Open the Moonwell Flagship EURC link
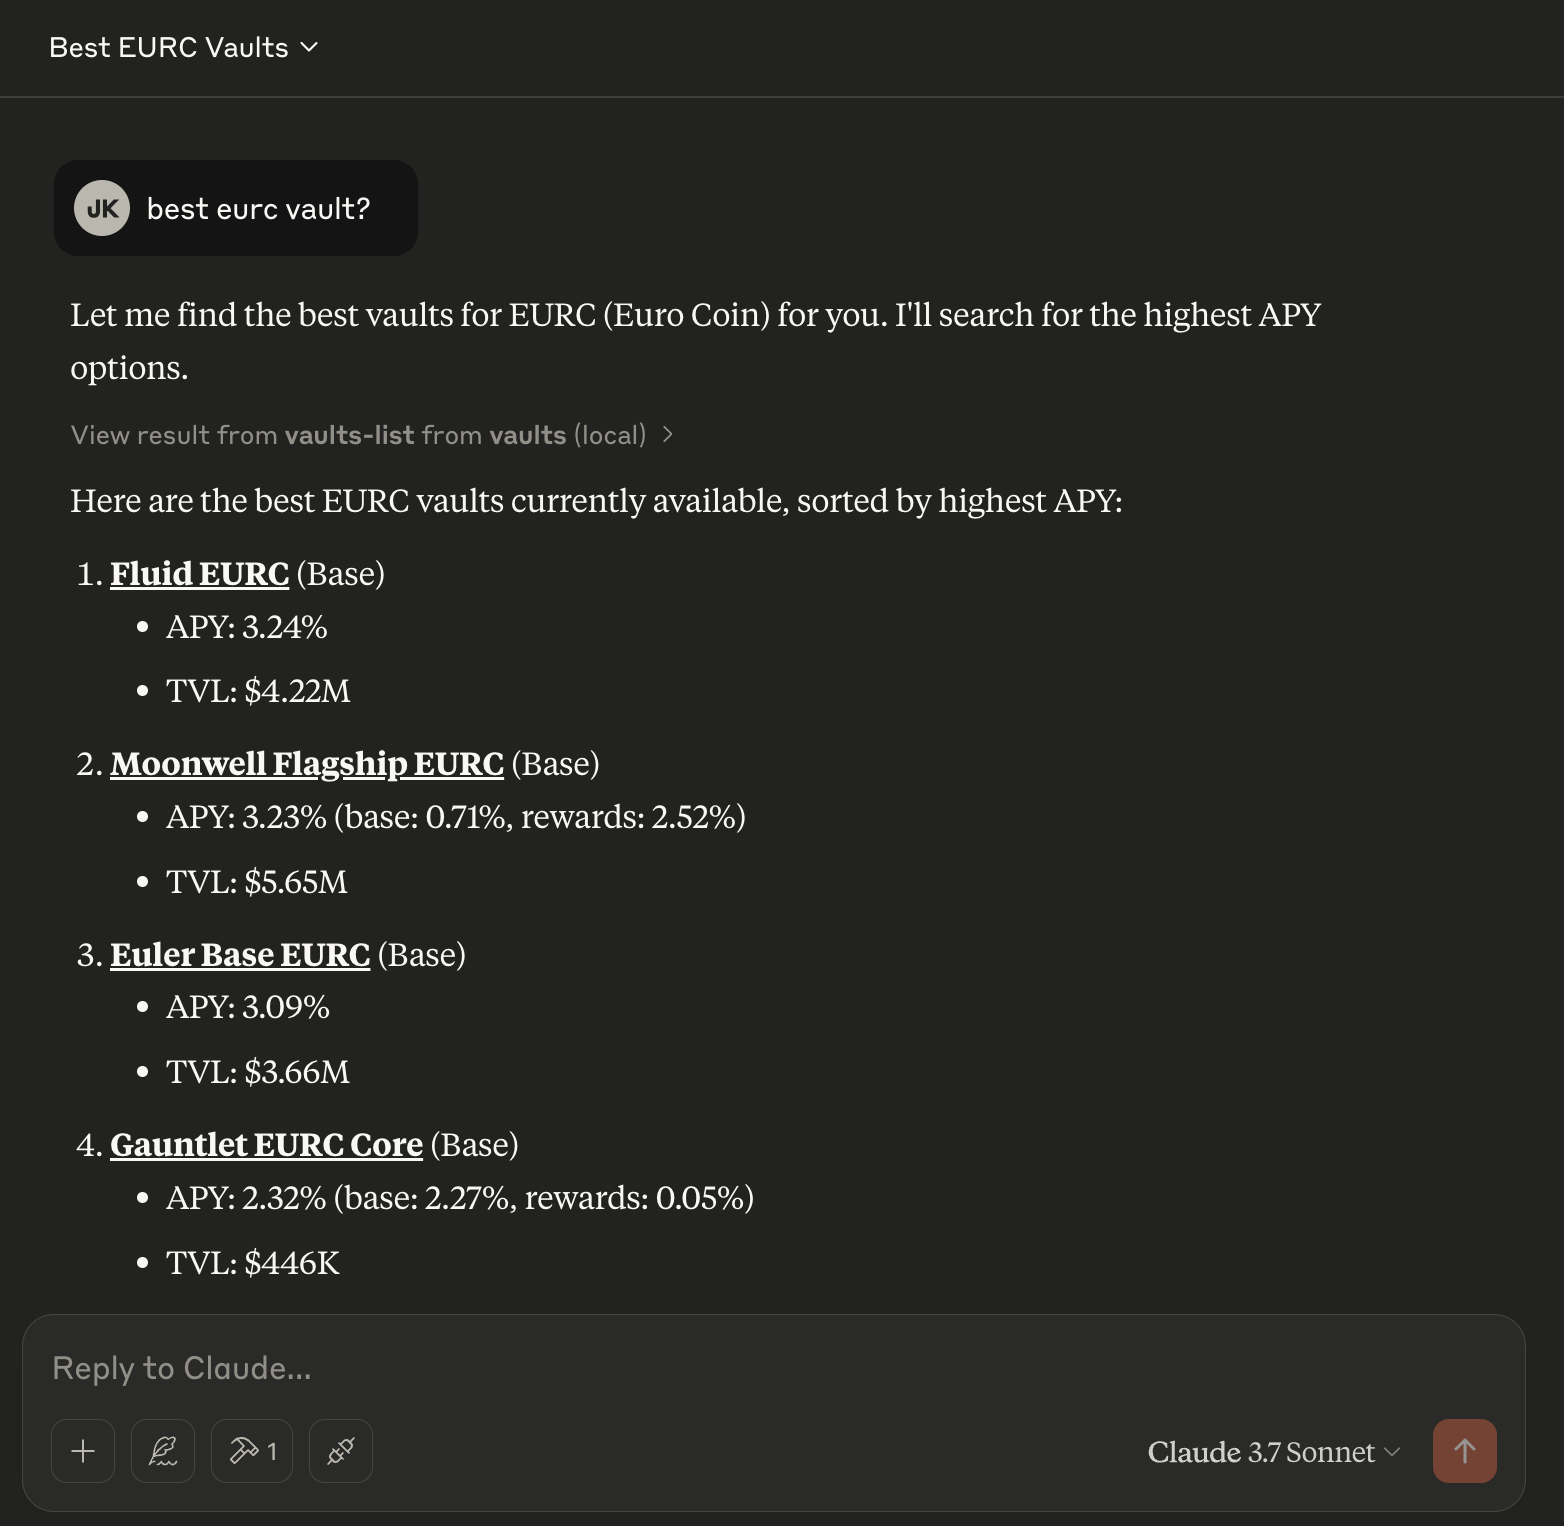The width and height of the screenshot is (1564, 1526). click(x=306, y=764)
